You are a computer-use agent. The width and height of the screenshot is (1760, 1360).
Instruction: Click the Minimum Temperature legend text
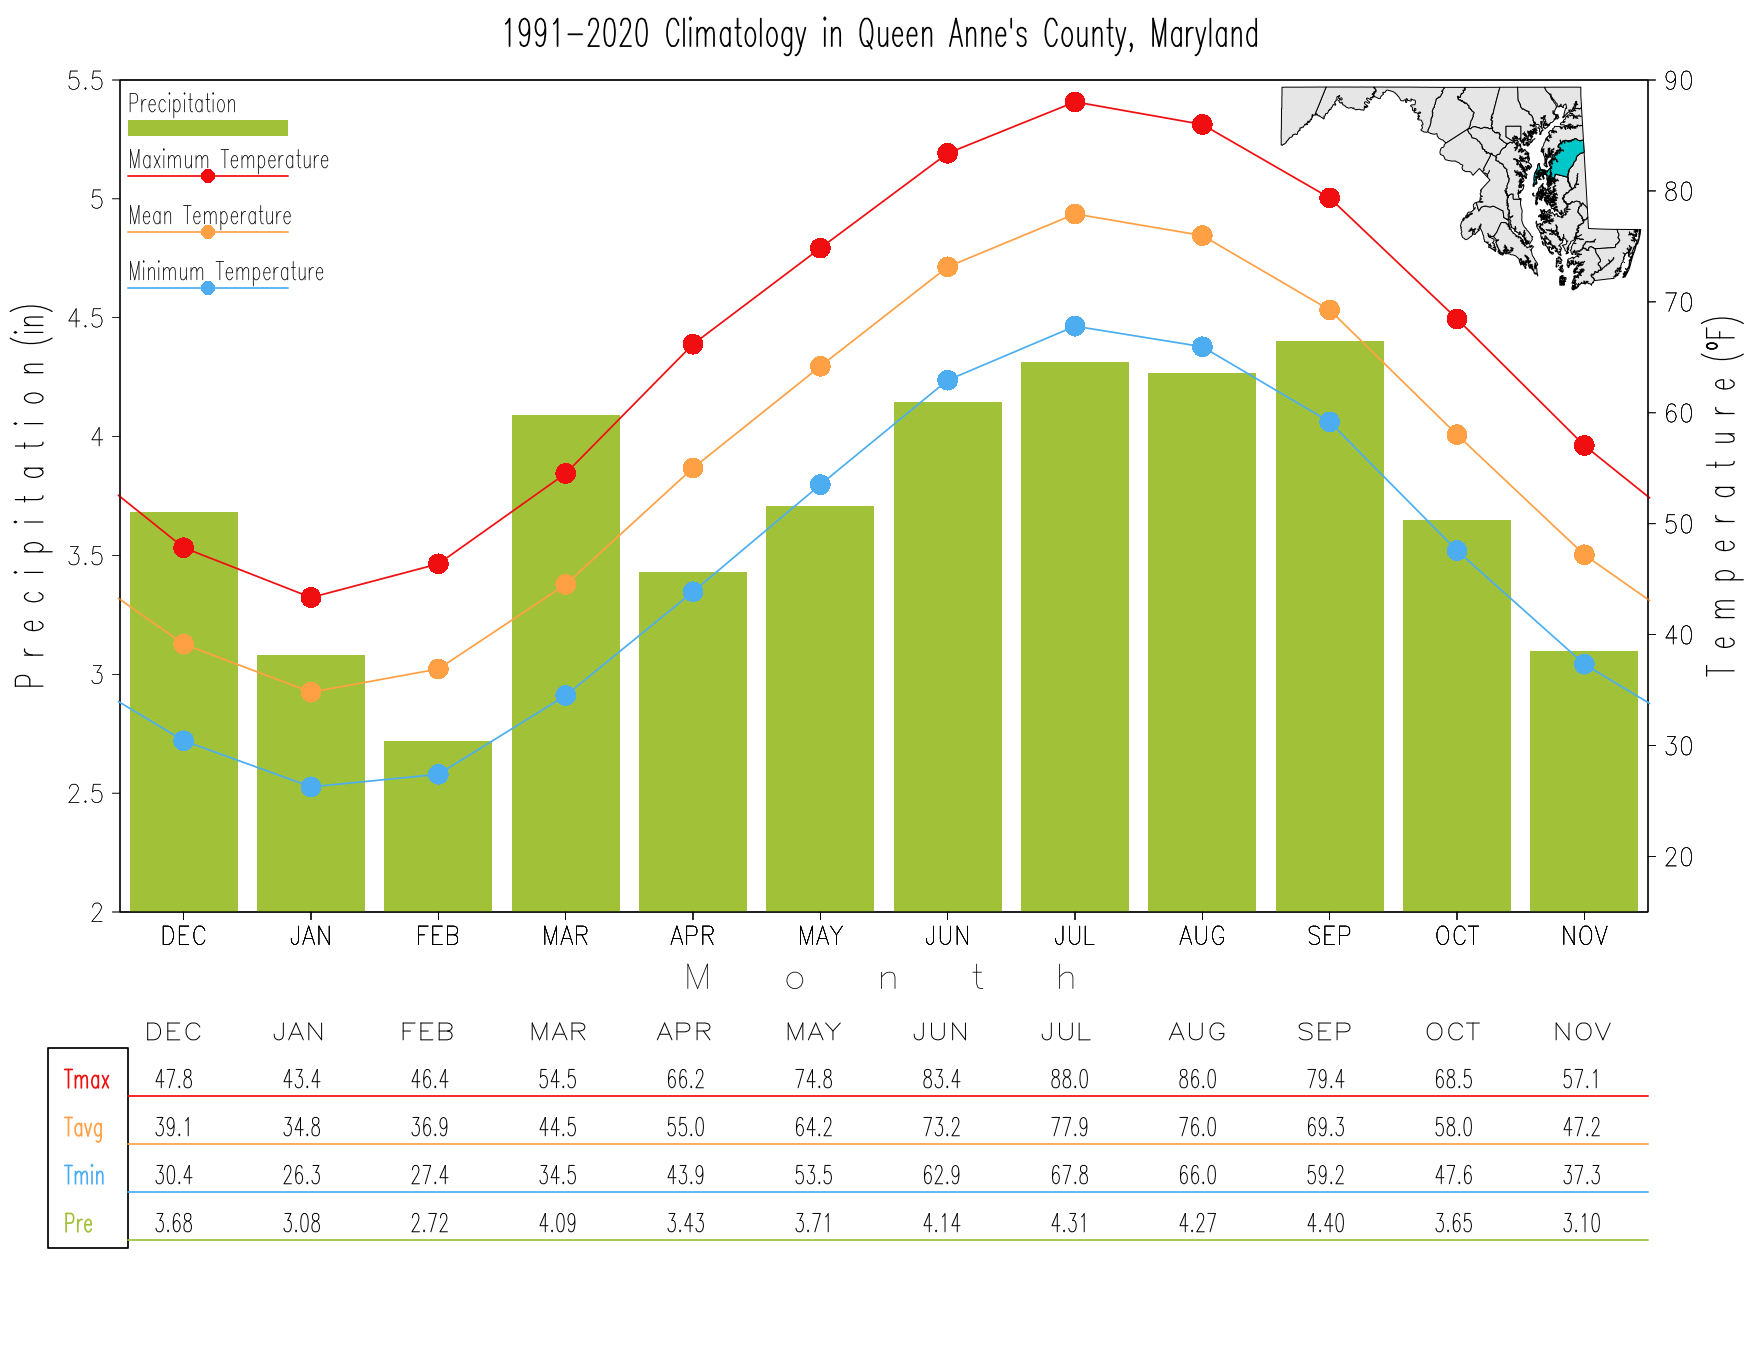[x=227, y=272]
